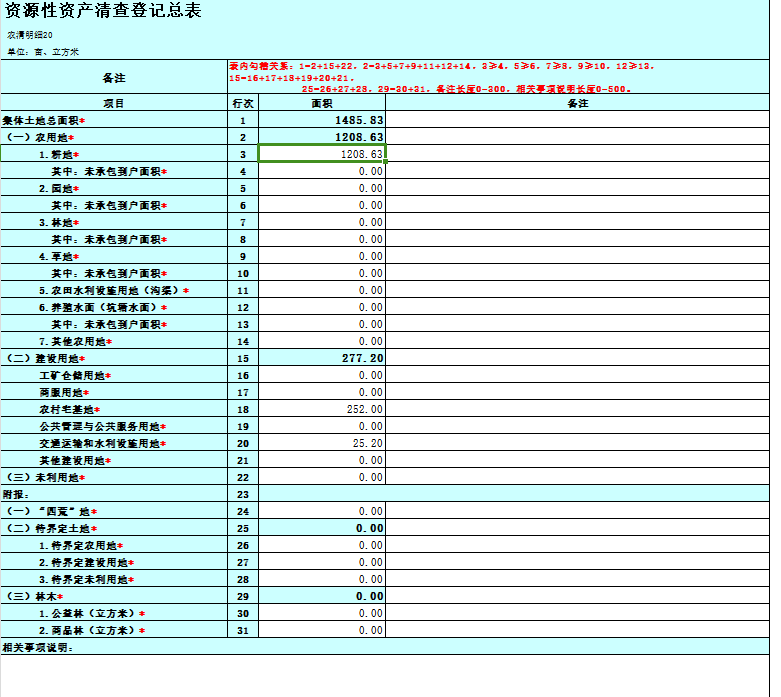Click the 集体土地总面积 row label

[x=44, y=121]
